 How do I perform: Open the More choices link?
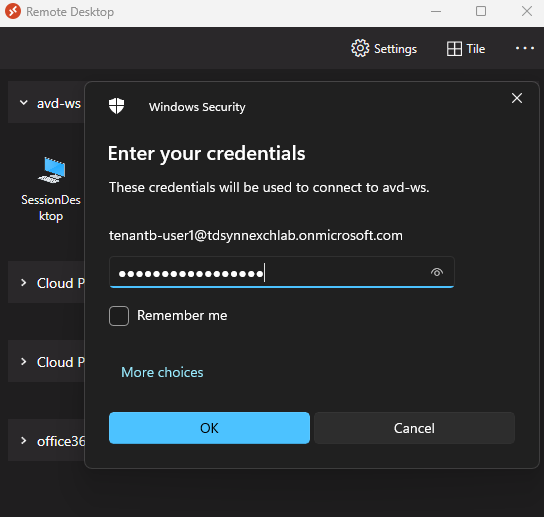[x=162, y=372]
